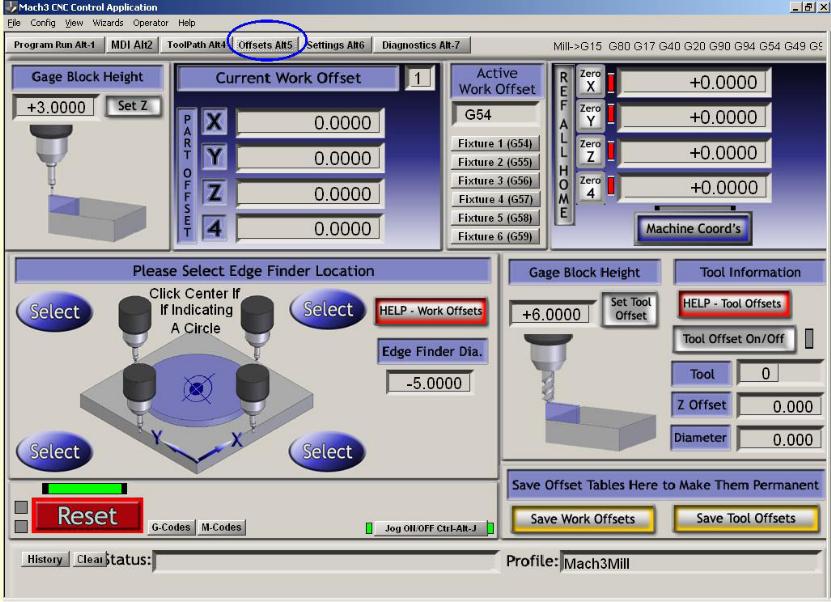
Task: Switch to Settings Alt6 tab
Action: [336, 45]
